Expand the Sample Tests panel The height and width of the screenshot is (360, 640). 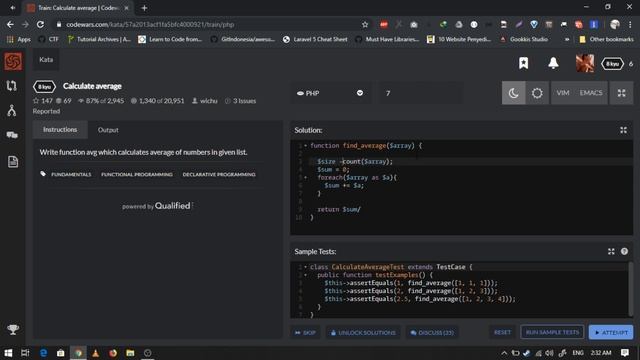pos(611,251)
